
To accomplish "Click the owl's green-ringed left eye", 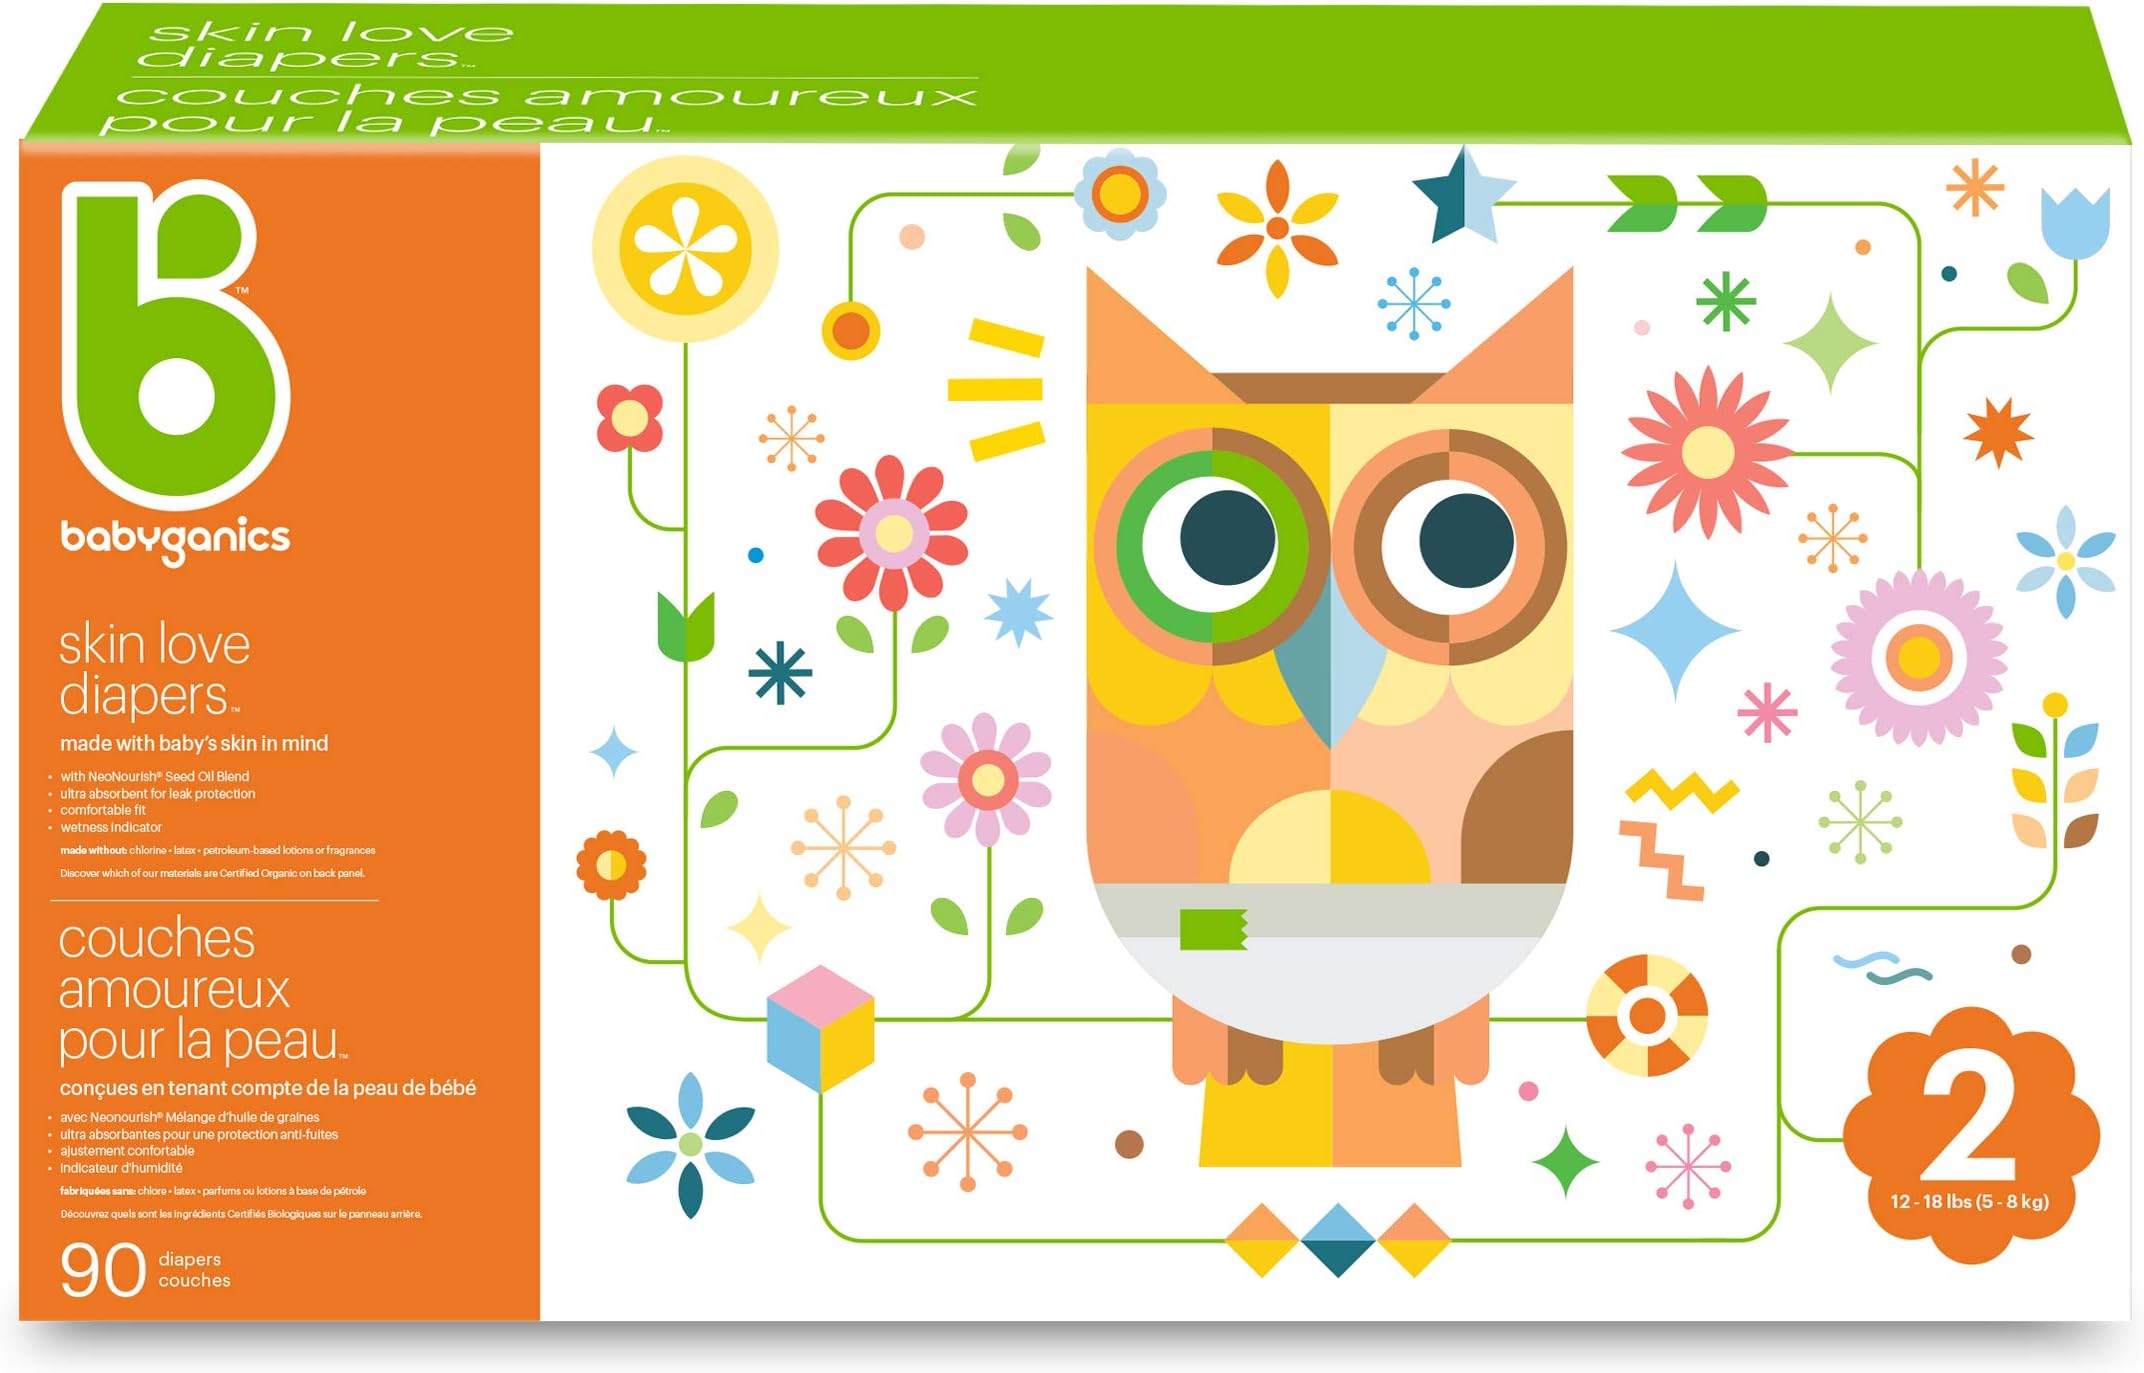I will [1212, 546].
